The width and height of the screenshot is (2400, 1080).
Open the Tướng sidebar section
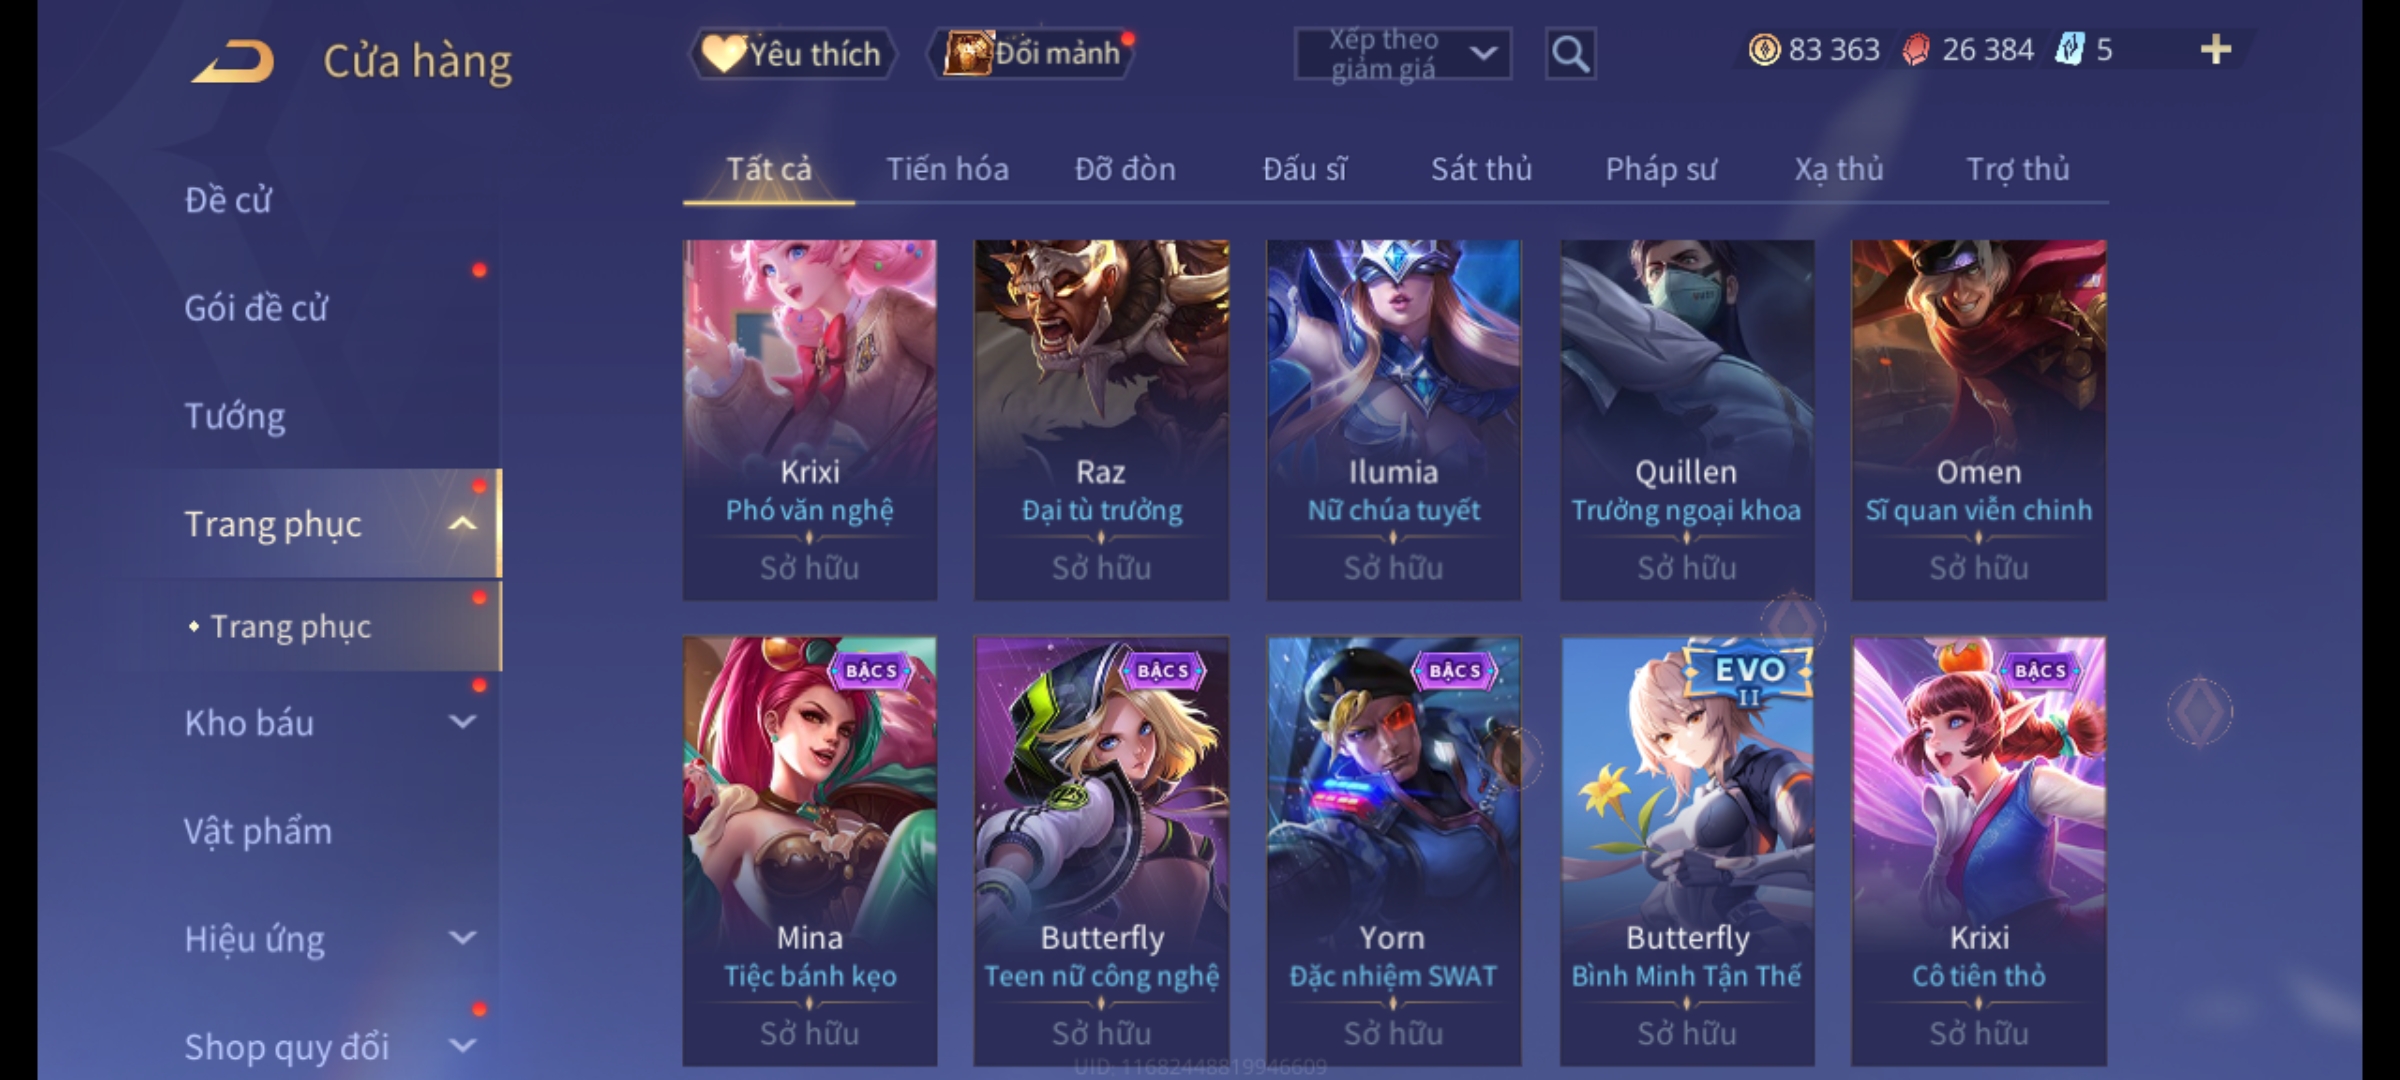click(235, 416)
